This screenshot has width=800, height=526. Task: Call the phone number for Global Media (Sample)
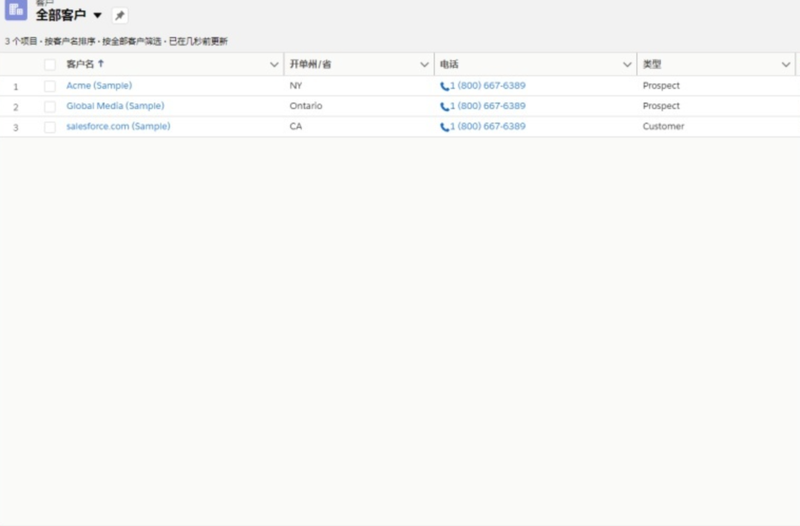pos(488,106)
